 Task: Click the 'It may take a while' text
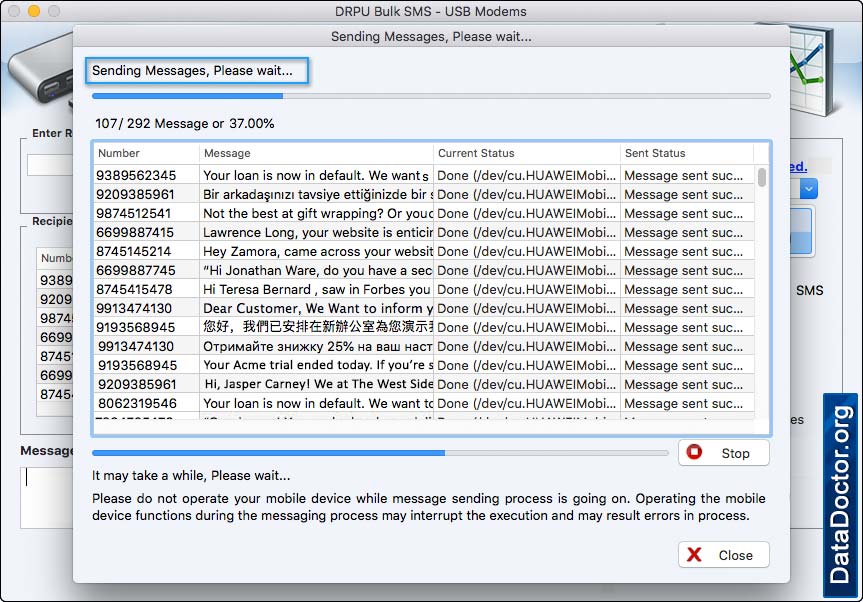(x=191, y=475)
